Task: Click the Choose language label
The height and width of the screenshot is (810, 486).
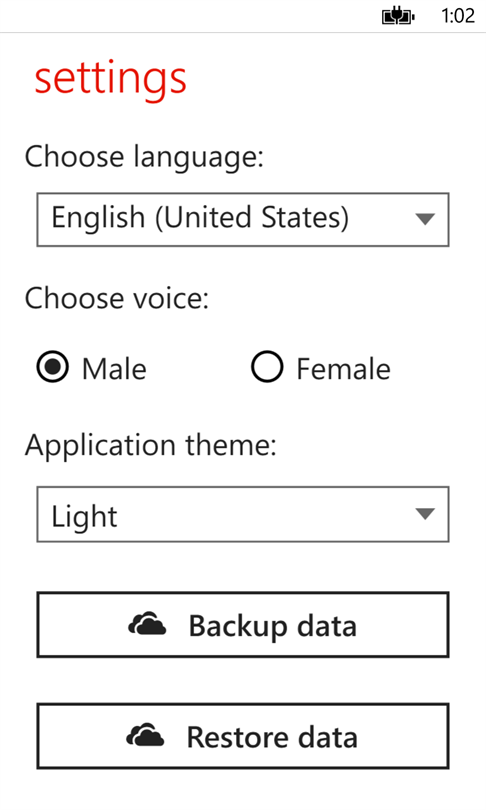Action: [x=144, y=157]
